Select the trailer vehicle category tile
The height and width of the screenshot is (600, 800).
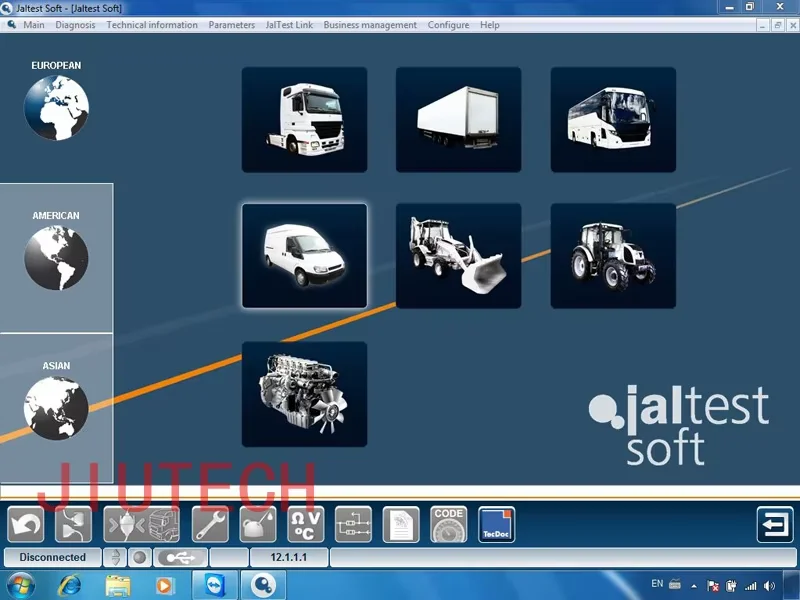(x=458, y=119)
